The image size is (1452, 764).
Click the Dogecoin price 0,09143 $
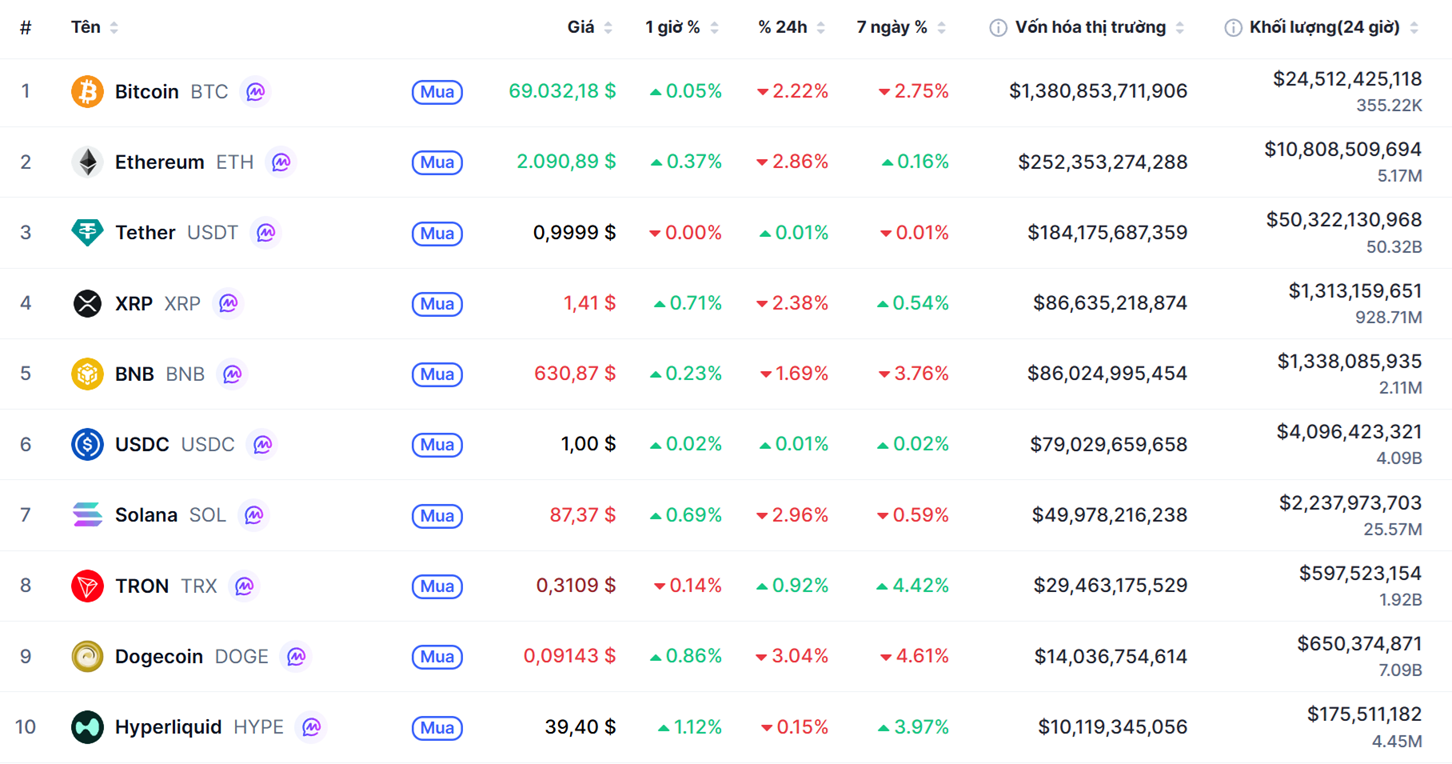pyautogui.click(x=570, y=657)
